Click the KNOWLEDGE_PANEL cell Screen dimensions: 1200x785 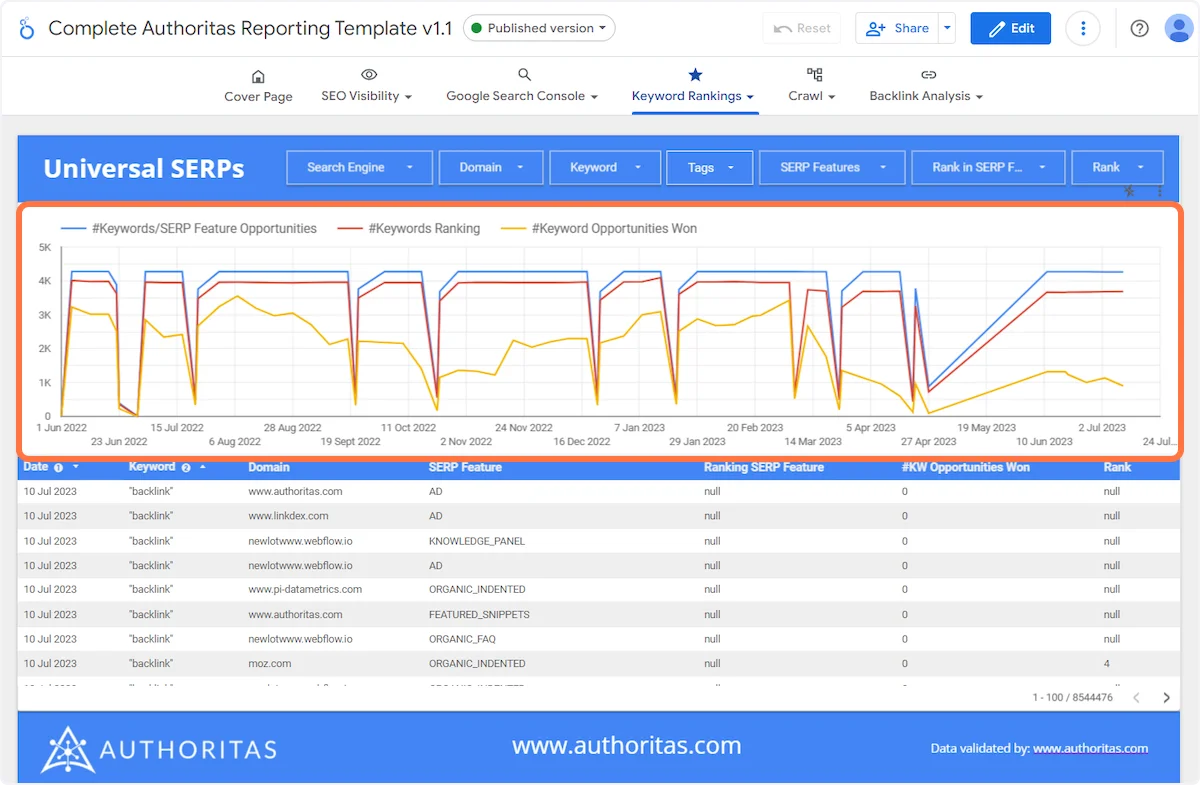(x=477, y=541)
